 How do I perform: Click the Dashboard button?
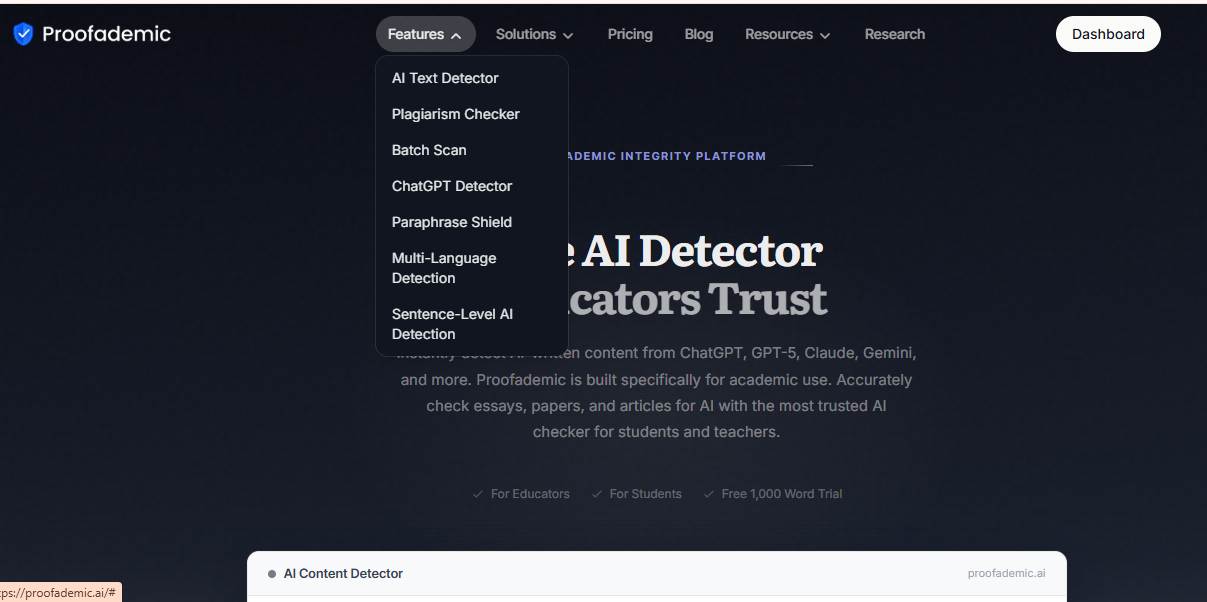point(1108,34)
